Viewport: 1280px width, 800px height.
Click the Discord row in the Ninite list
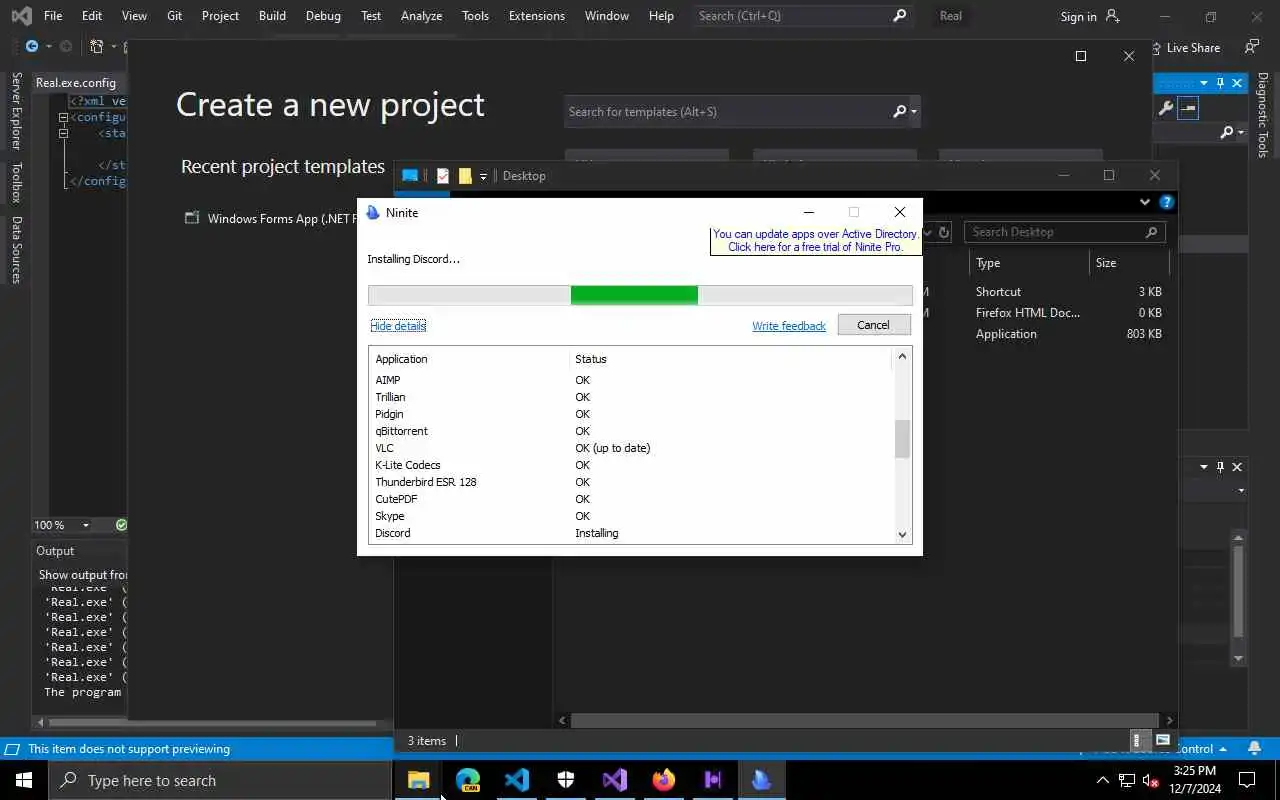point(632,533)
